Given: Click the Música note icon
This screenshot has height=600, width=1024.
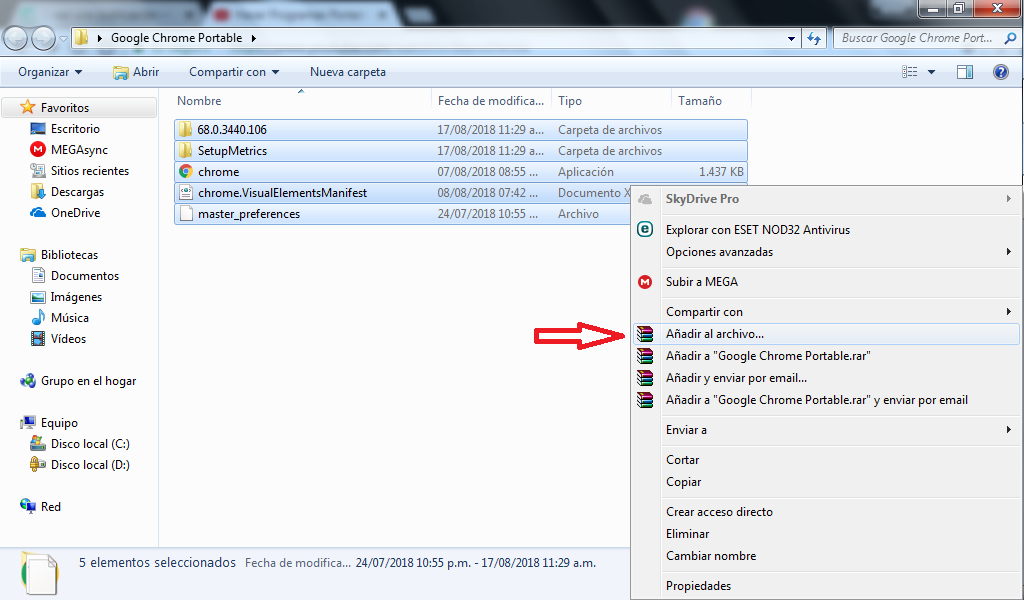Looking at the screenshot, I should click(x=38, y=318).
